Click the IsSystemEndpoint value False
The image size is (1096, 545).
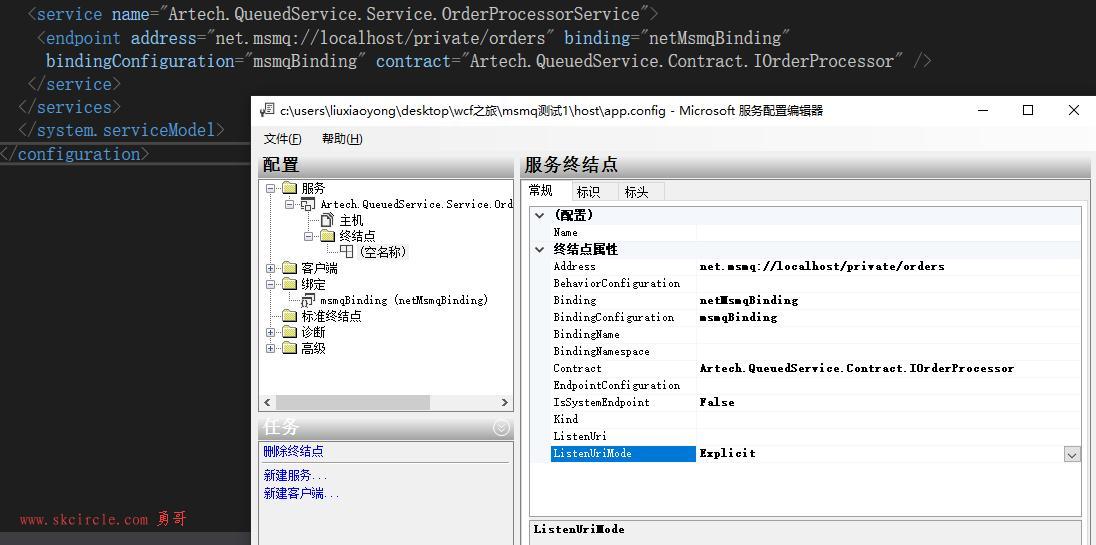[x=717, y=402]
